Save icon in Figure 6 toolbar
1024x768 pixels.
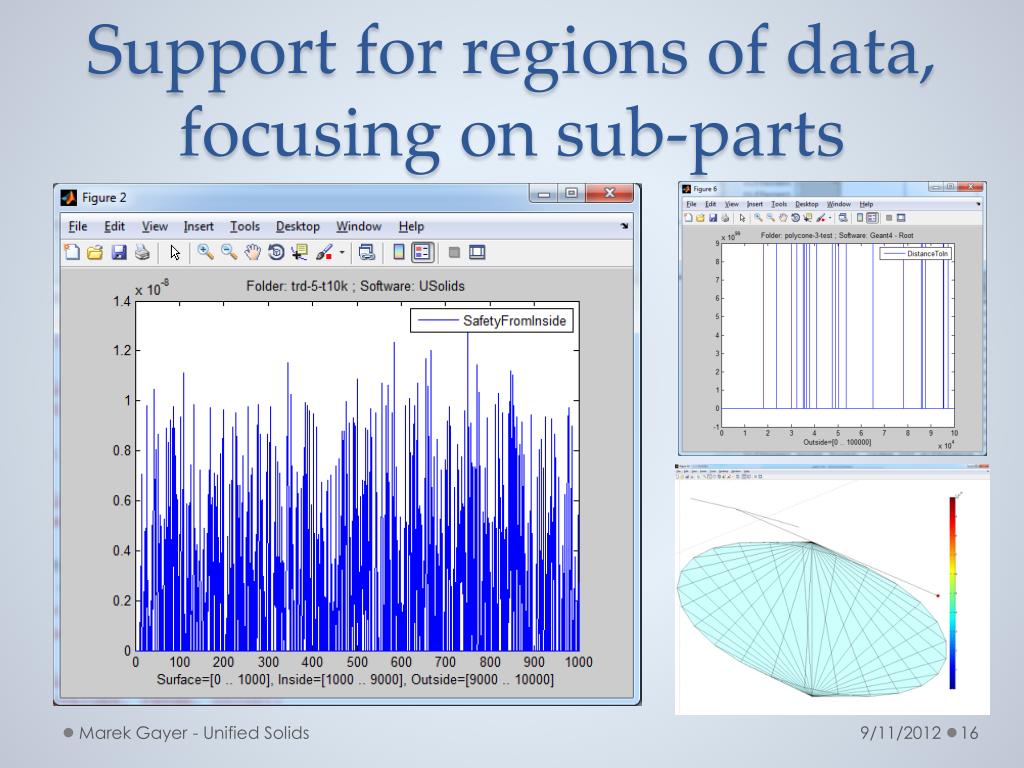712,218
